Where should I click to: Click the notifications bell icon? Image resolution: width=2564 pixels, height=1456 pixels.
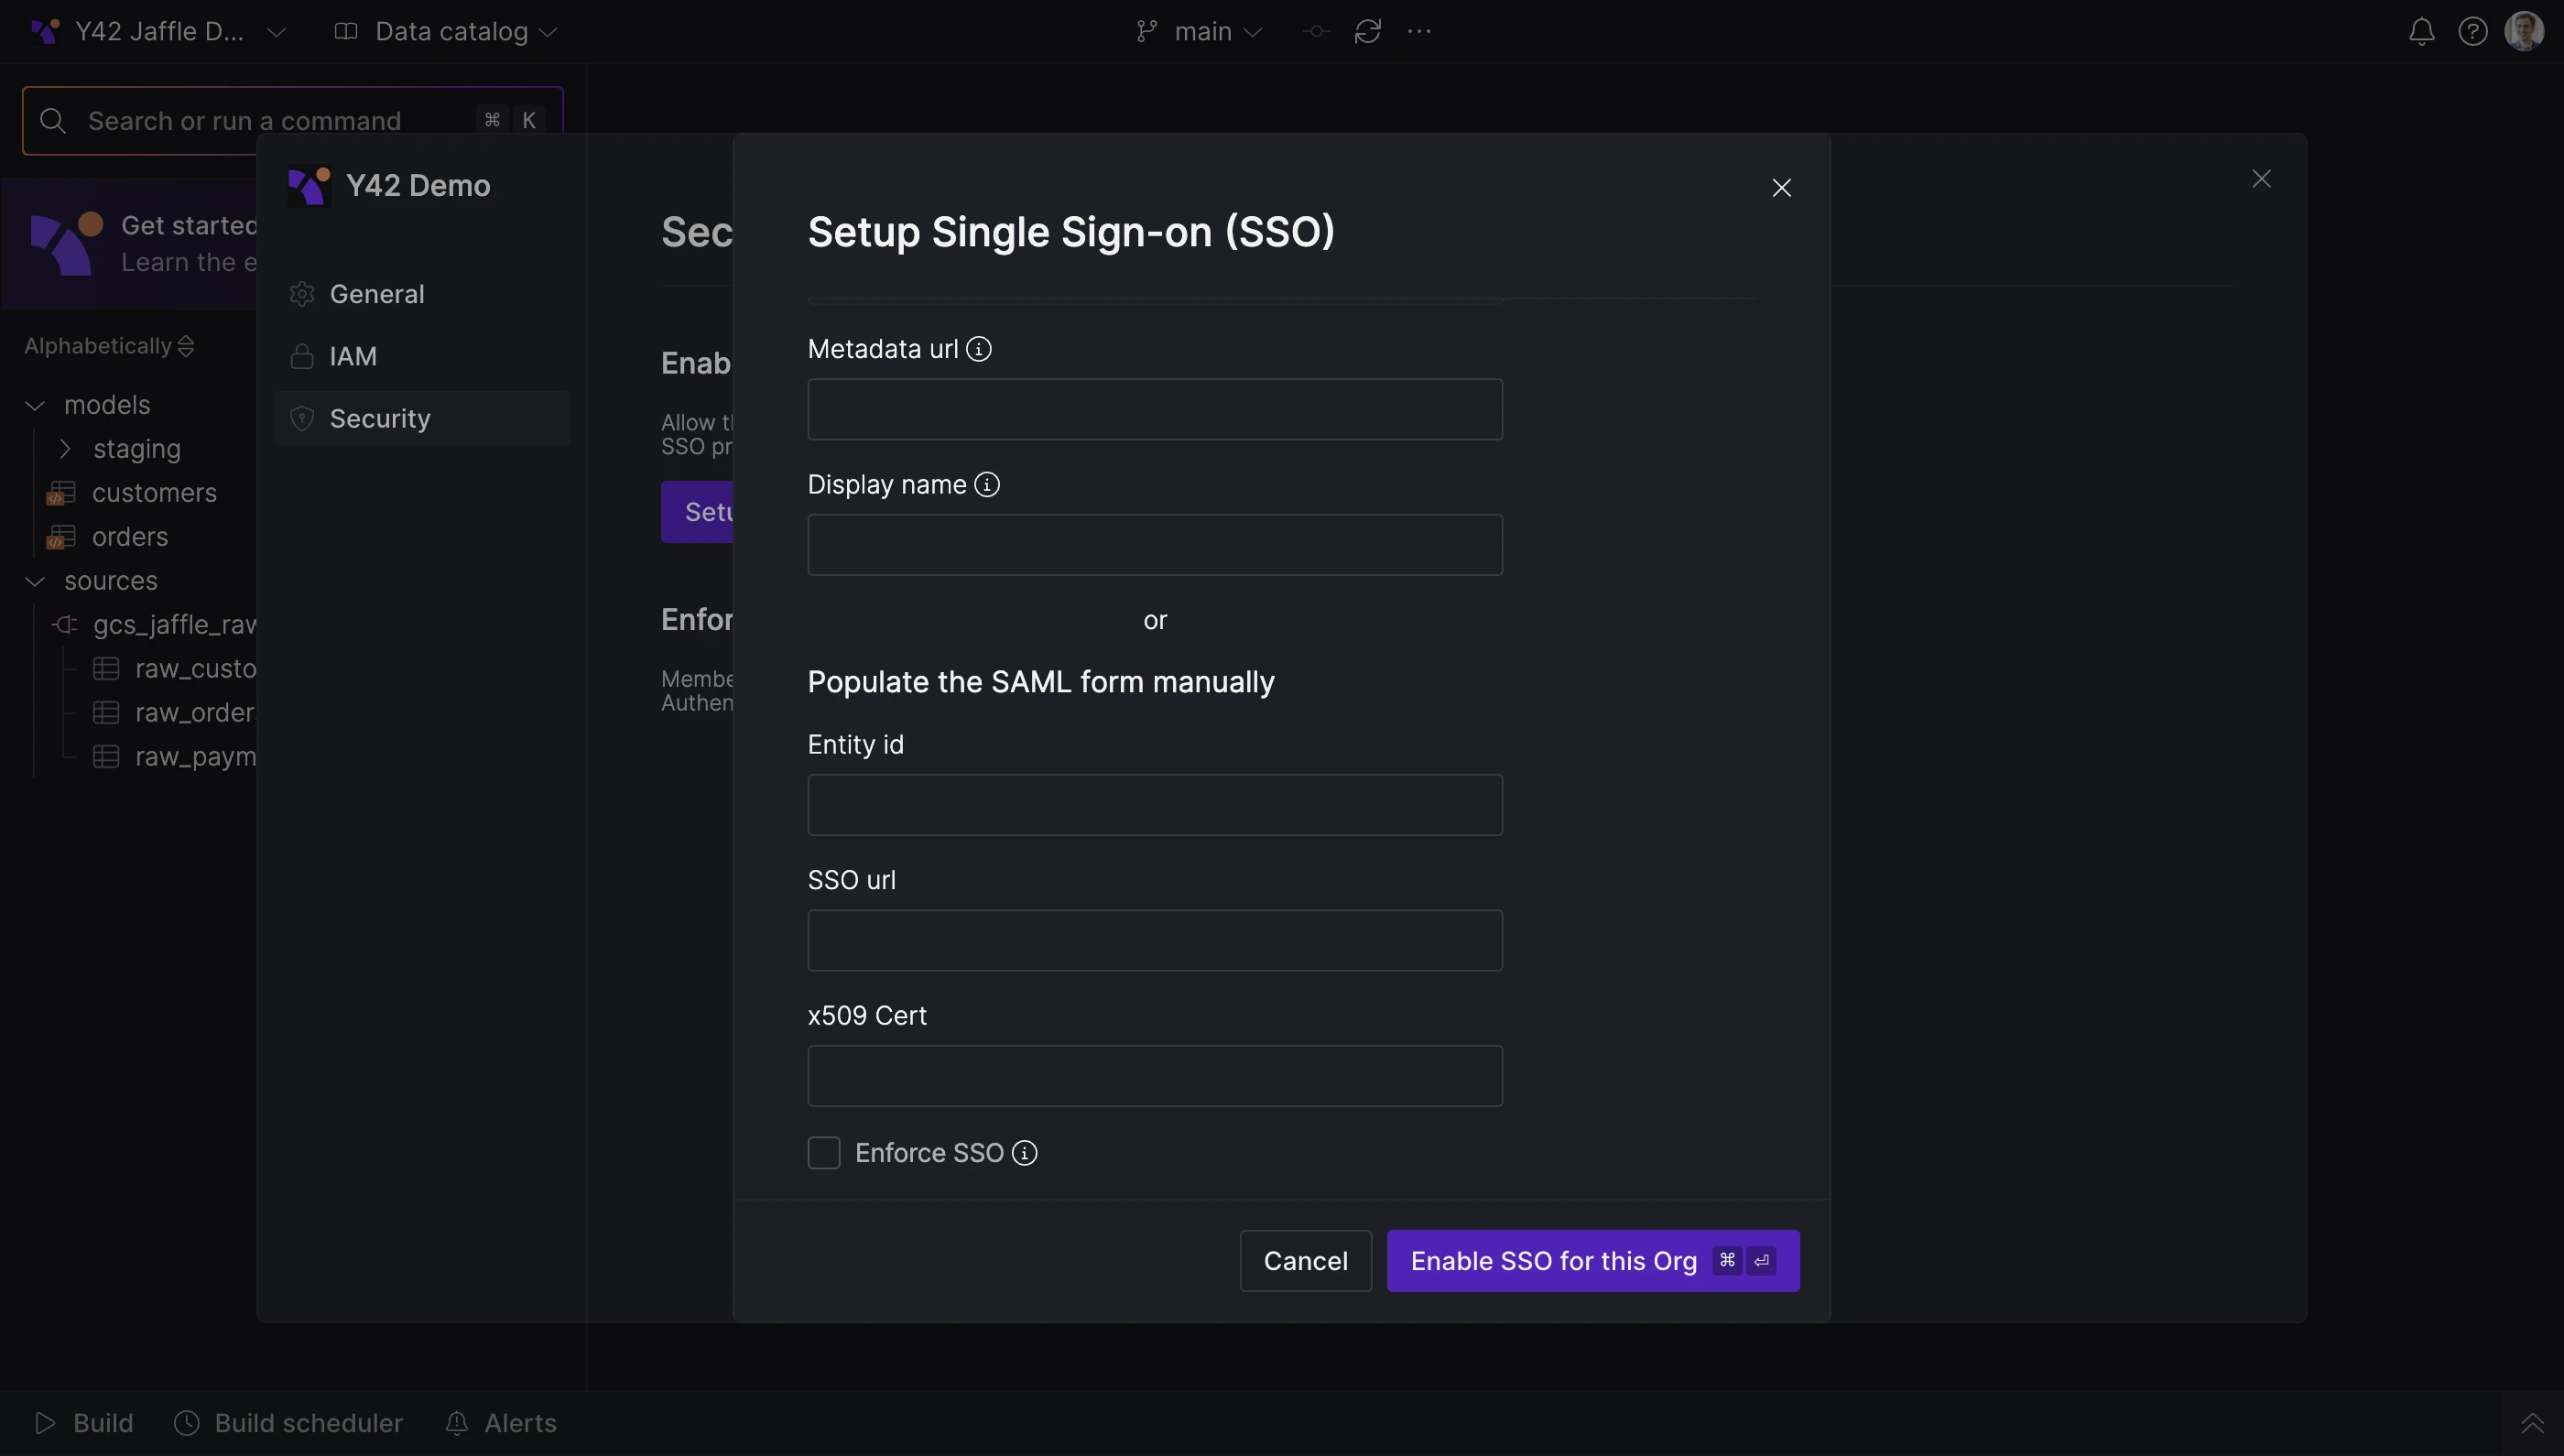point(2421,32)
